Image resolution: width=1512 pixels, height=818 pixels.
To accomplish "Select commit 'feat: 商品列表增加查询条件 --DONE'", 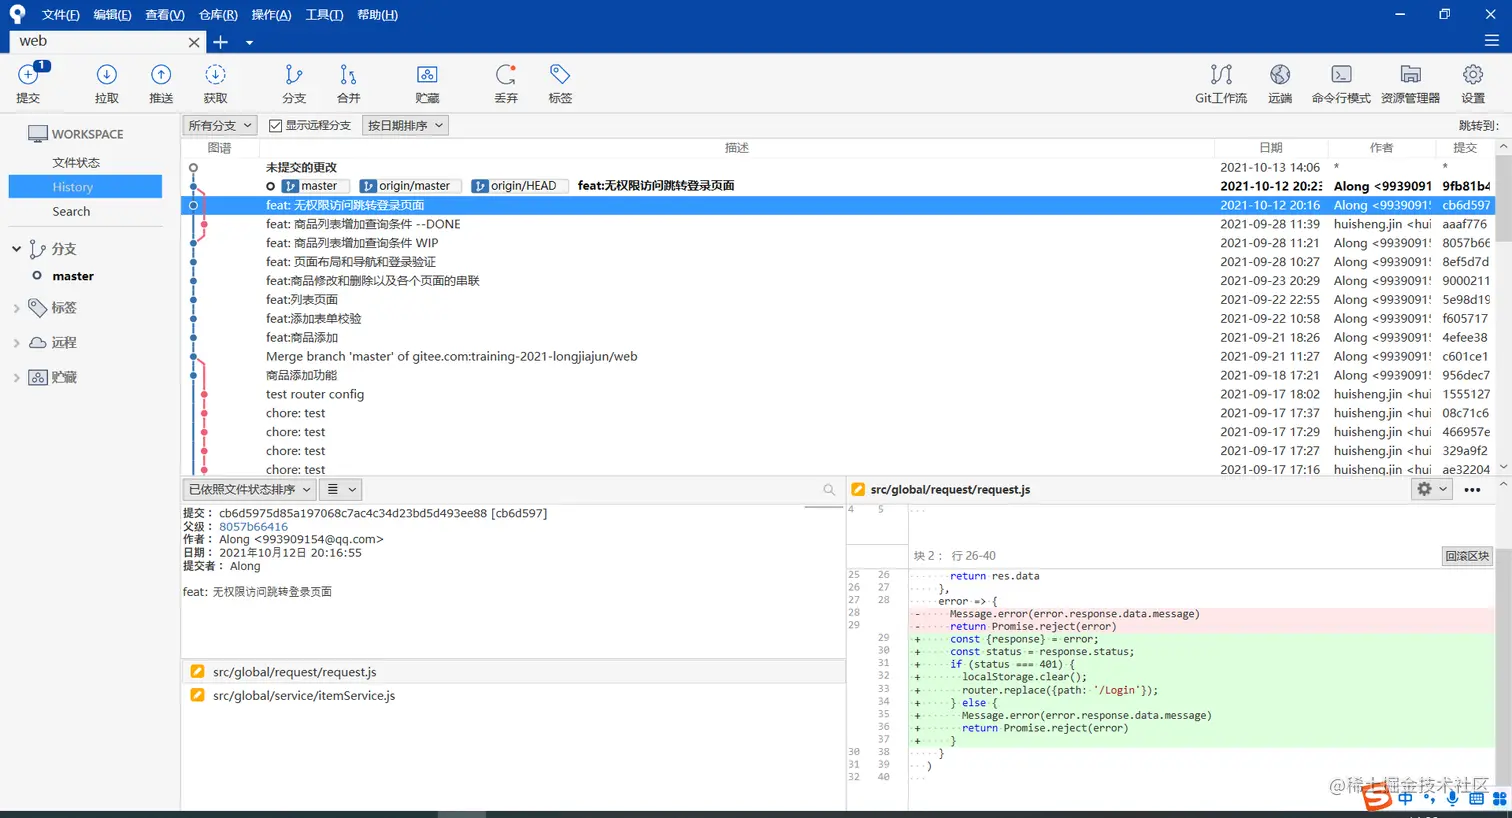I will (838, 224).
